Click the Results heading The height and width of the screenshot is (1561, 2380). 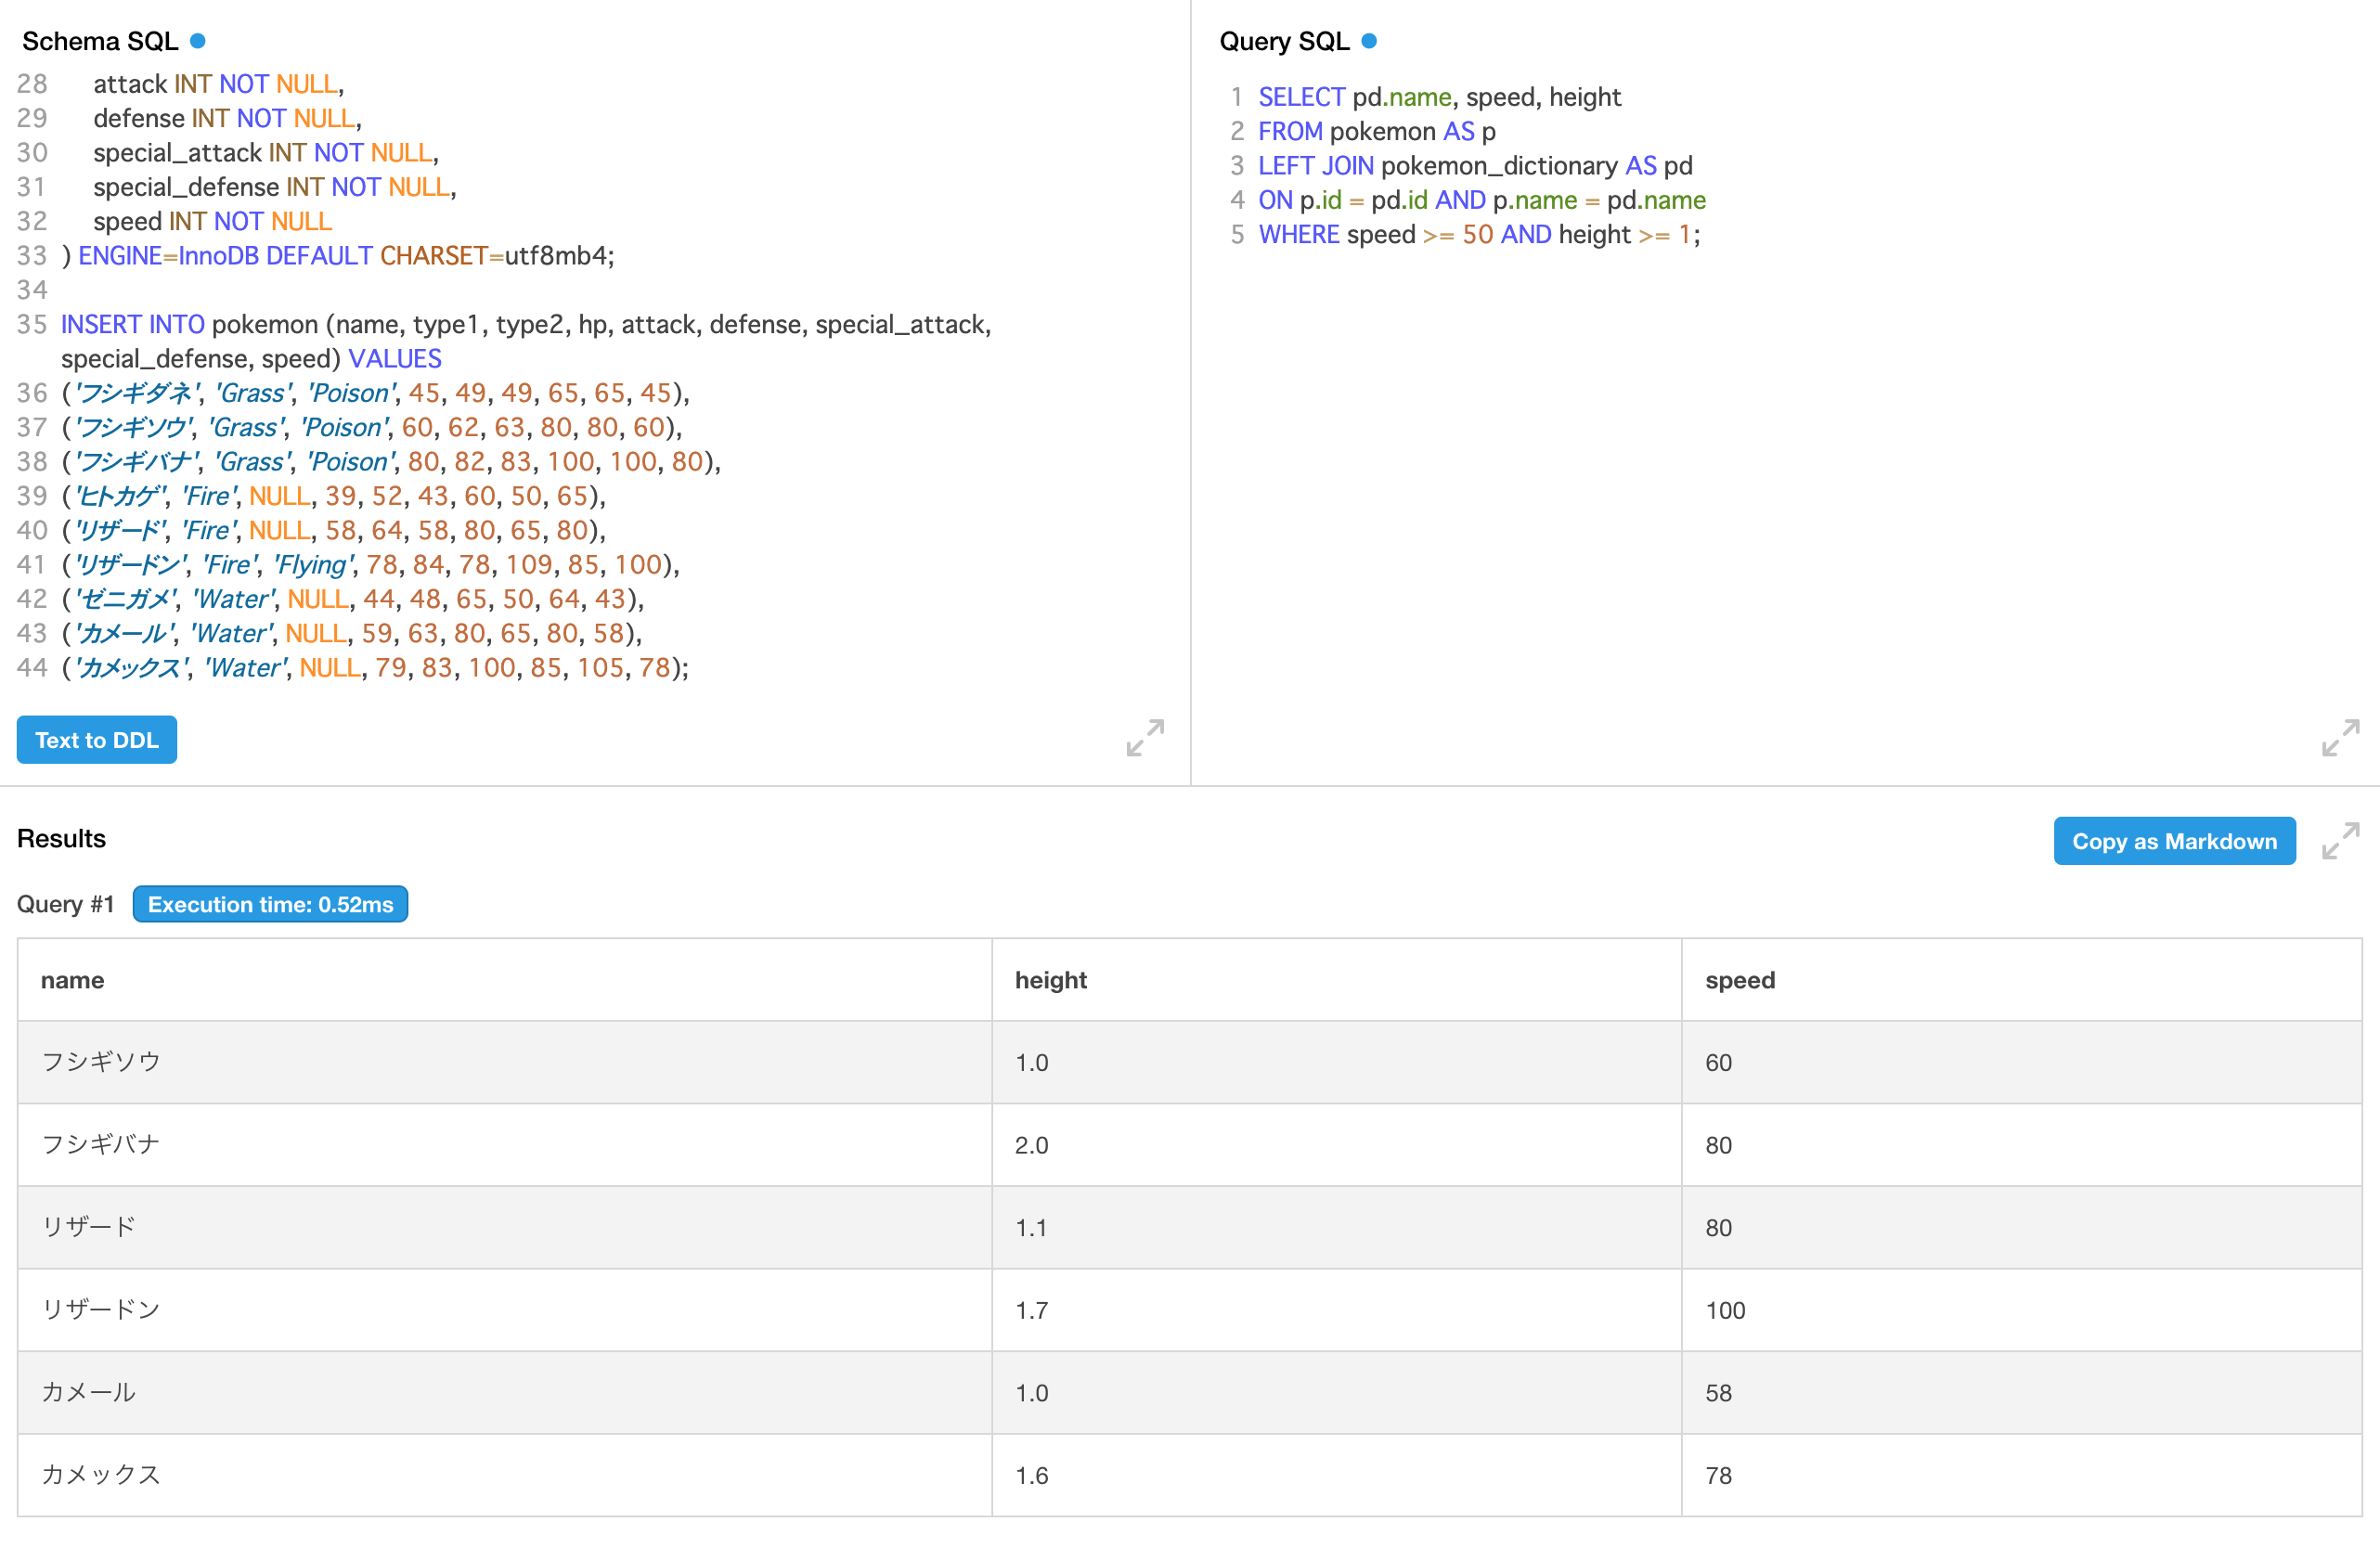point(61,838)
